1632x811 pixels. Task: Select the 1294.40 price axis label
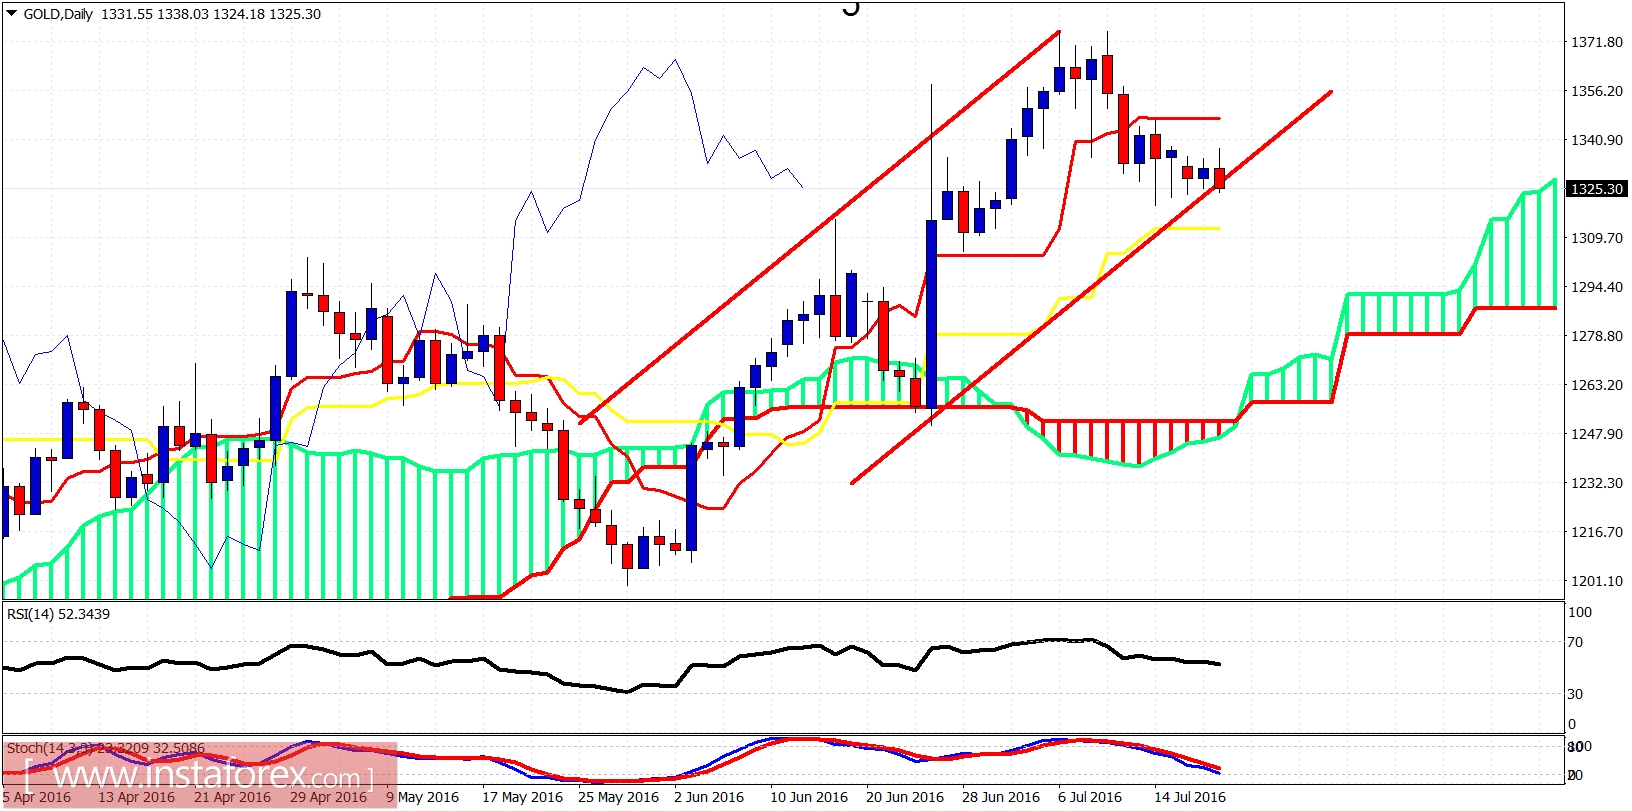[1597, 287]
